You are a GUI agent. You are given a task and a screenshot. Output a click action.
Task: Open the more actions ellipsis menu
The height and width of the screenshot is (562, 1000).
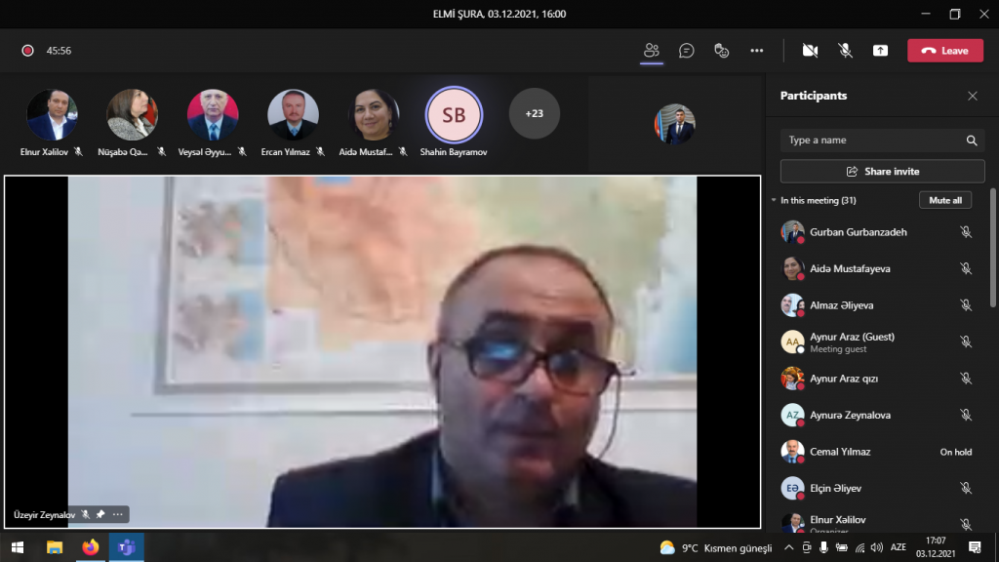coord(756,50)
